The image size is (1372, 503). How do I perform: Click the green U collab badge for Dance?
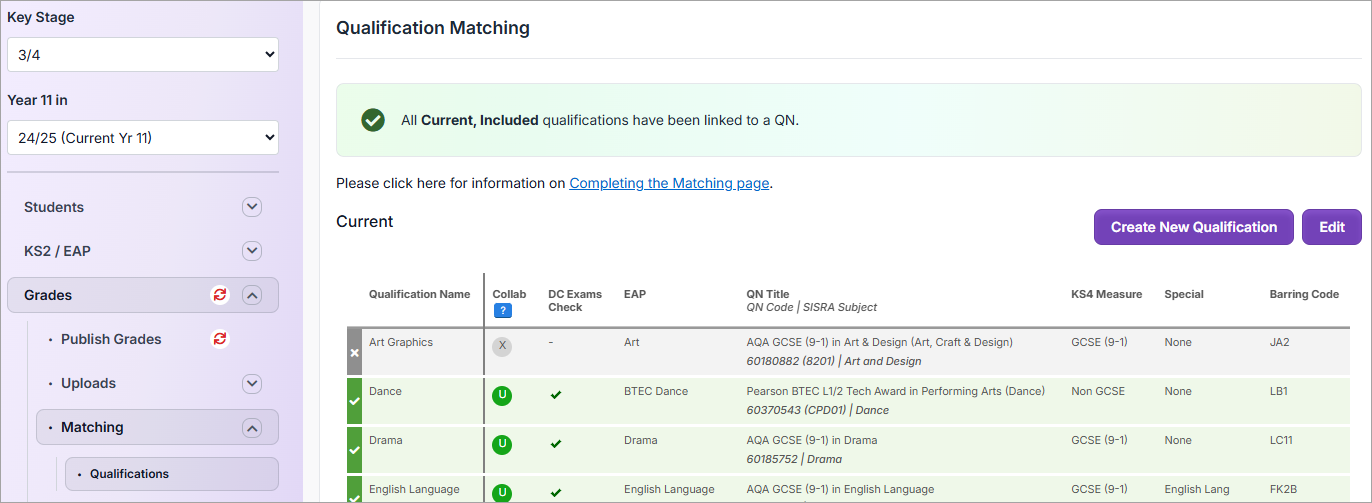point(502,395)
